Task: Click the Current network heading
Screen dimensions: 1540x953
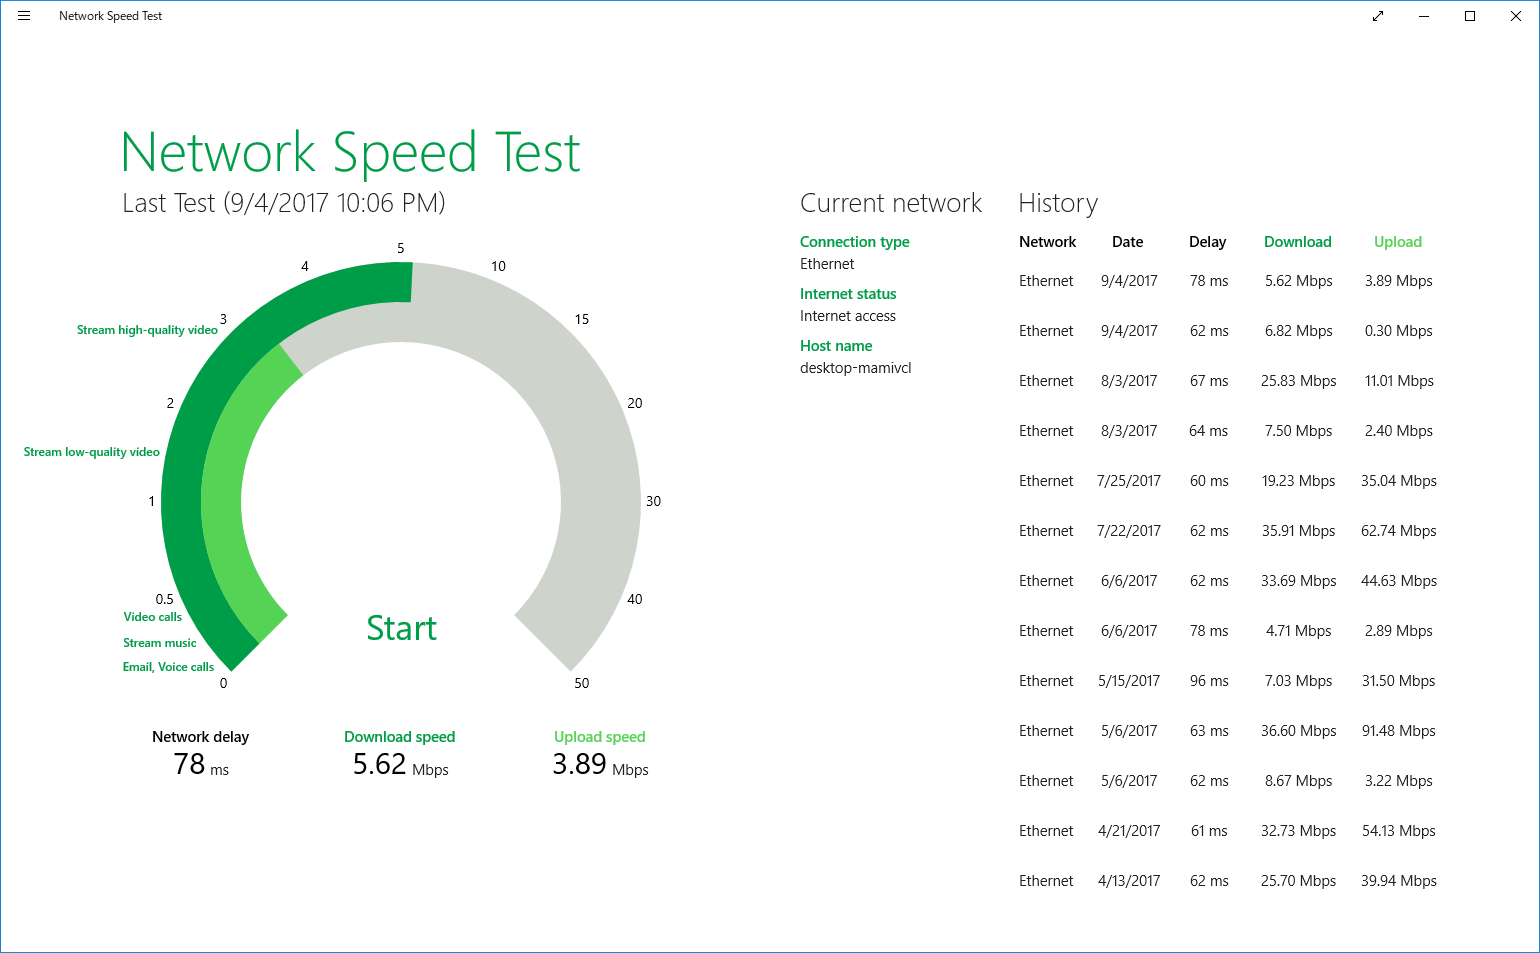Action: pos(891,203)
